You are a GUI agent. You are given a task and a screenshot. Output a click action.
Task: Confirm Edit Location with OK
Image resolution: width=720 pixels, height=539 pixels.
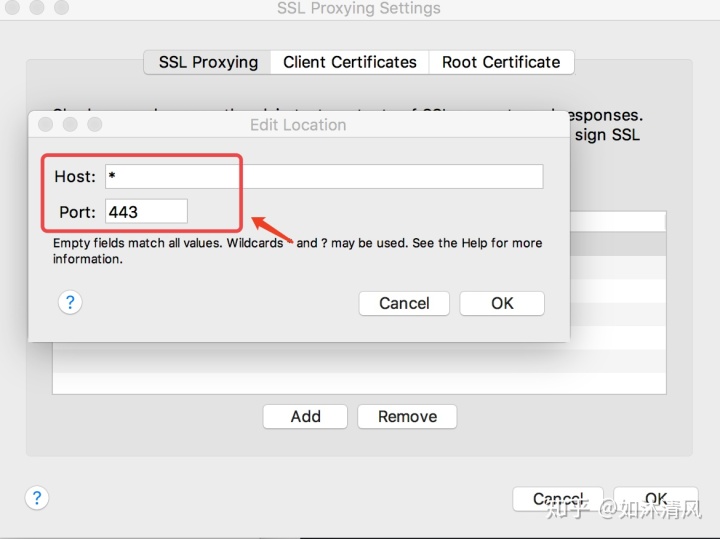pos(502,303)
